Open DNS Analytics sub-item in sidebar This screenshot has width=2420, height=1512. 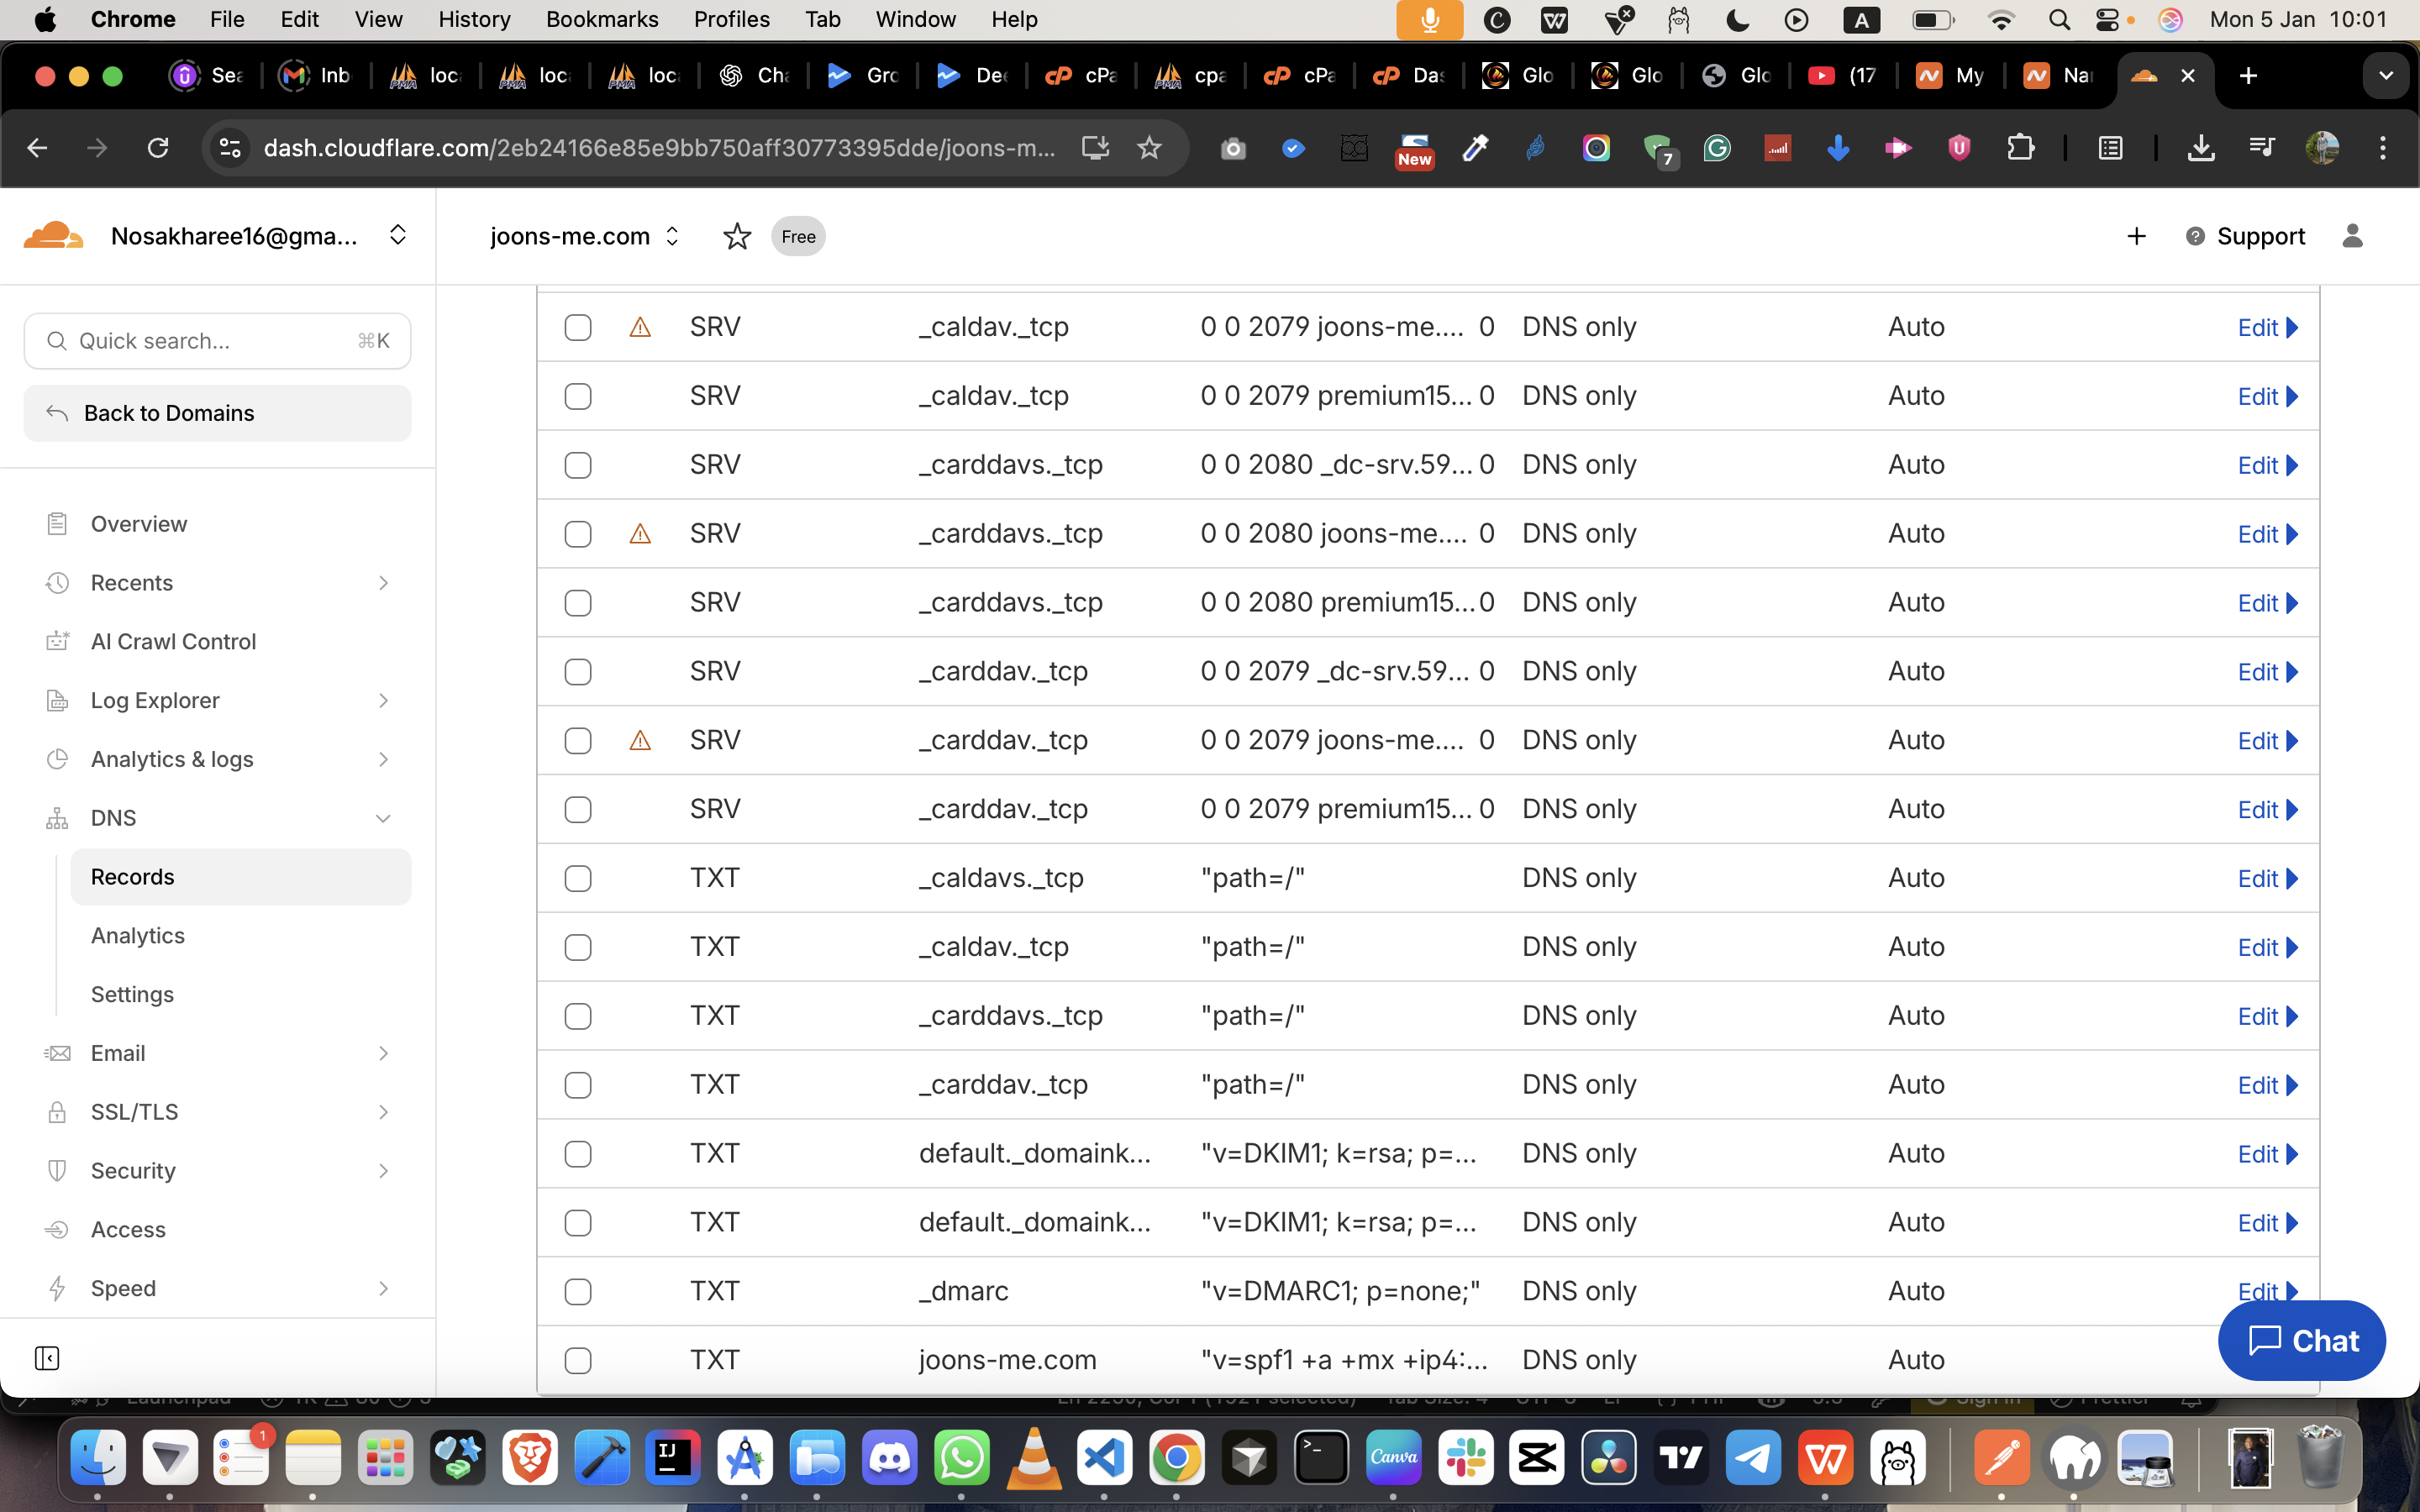(x=138, y=935)
